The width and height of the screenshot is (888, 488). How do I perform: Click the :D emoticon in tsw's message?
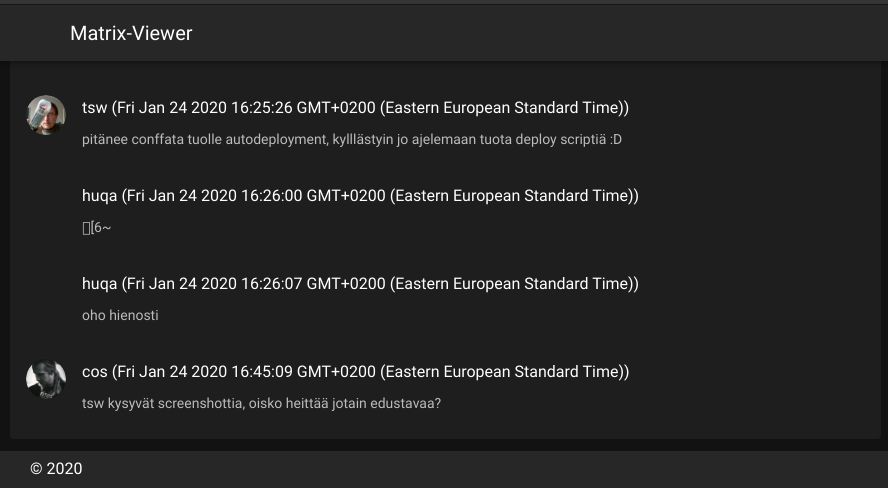(615, 139)
